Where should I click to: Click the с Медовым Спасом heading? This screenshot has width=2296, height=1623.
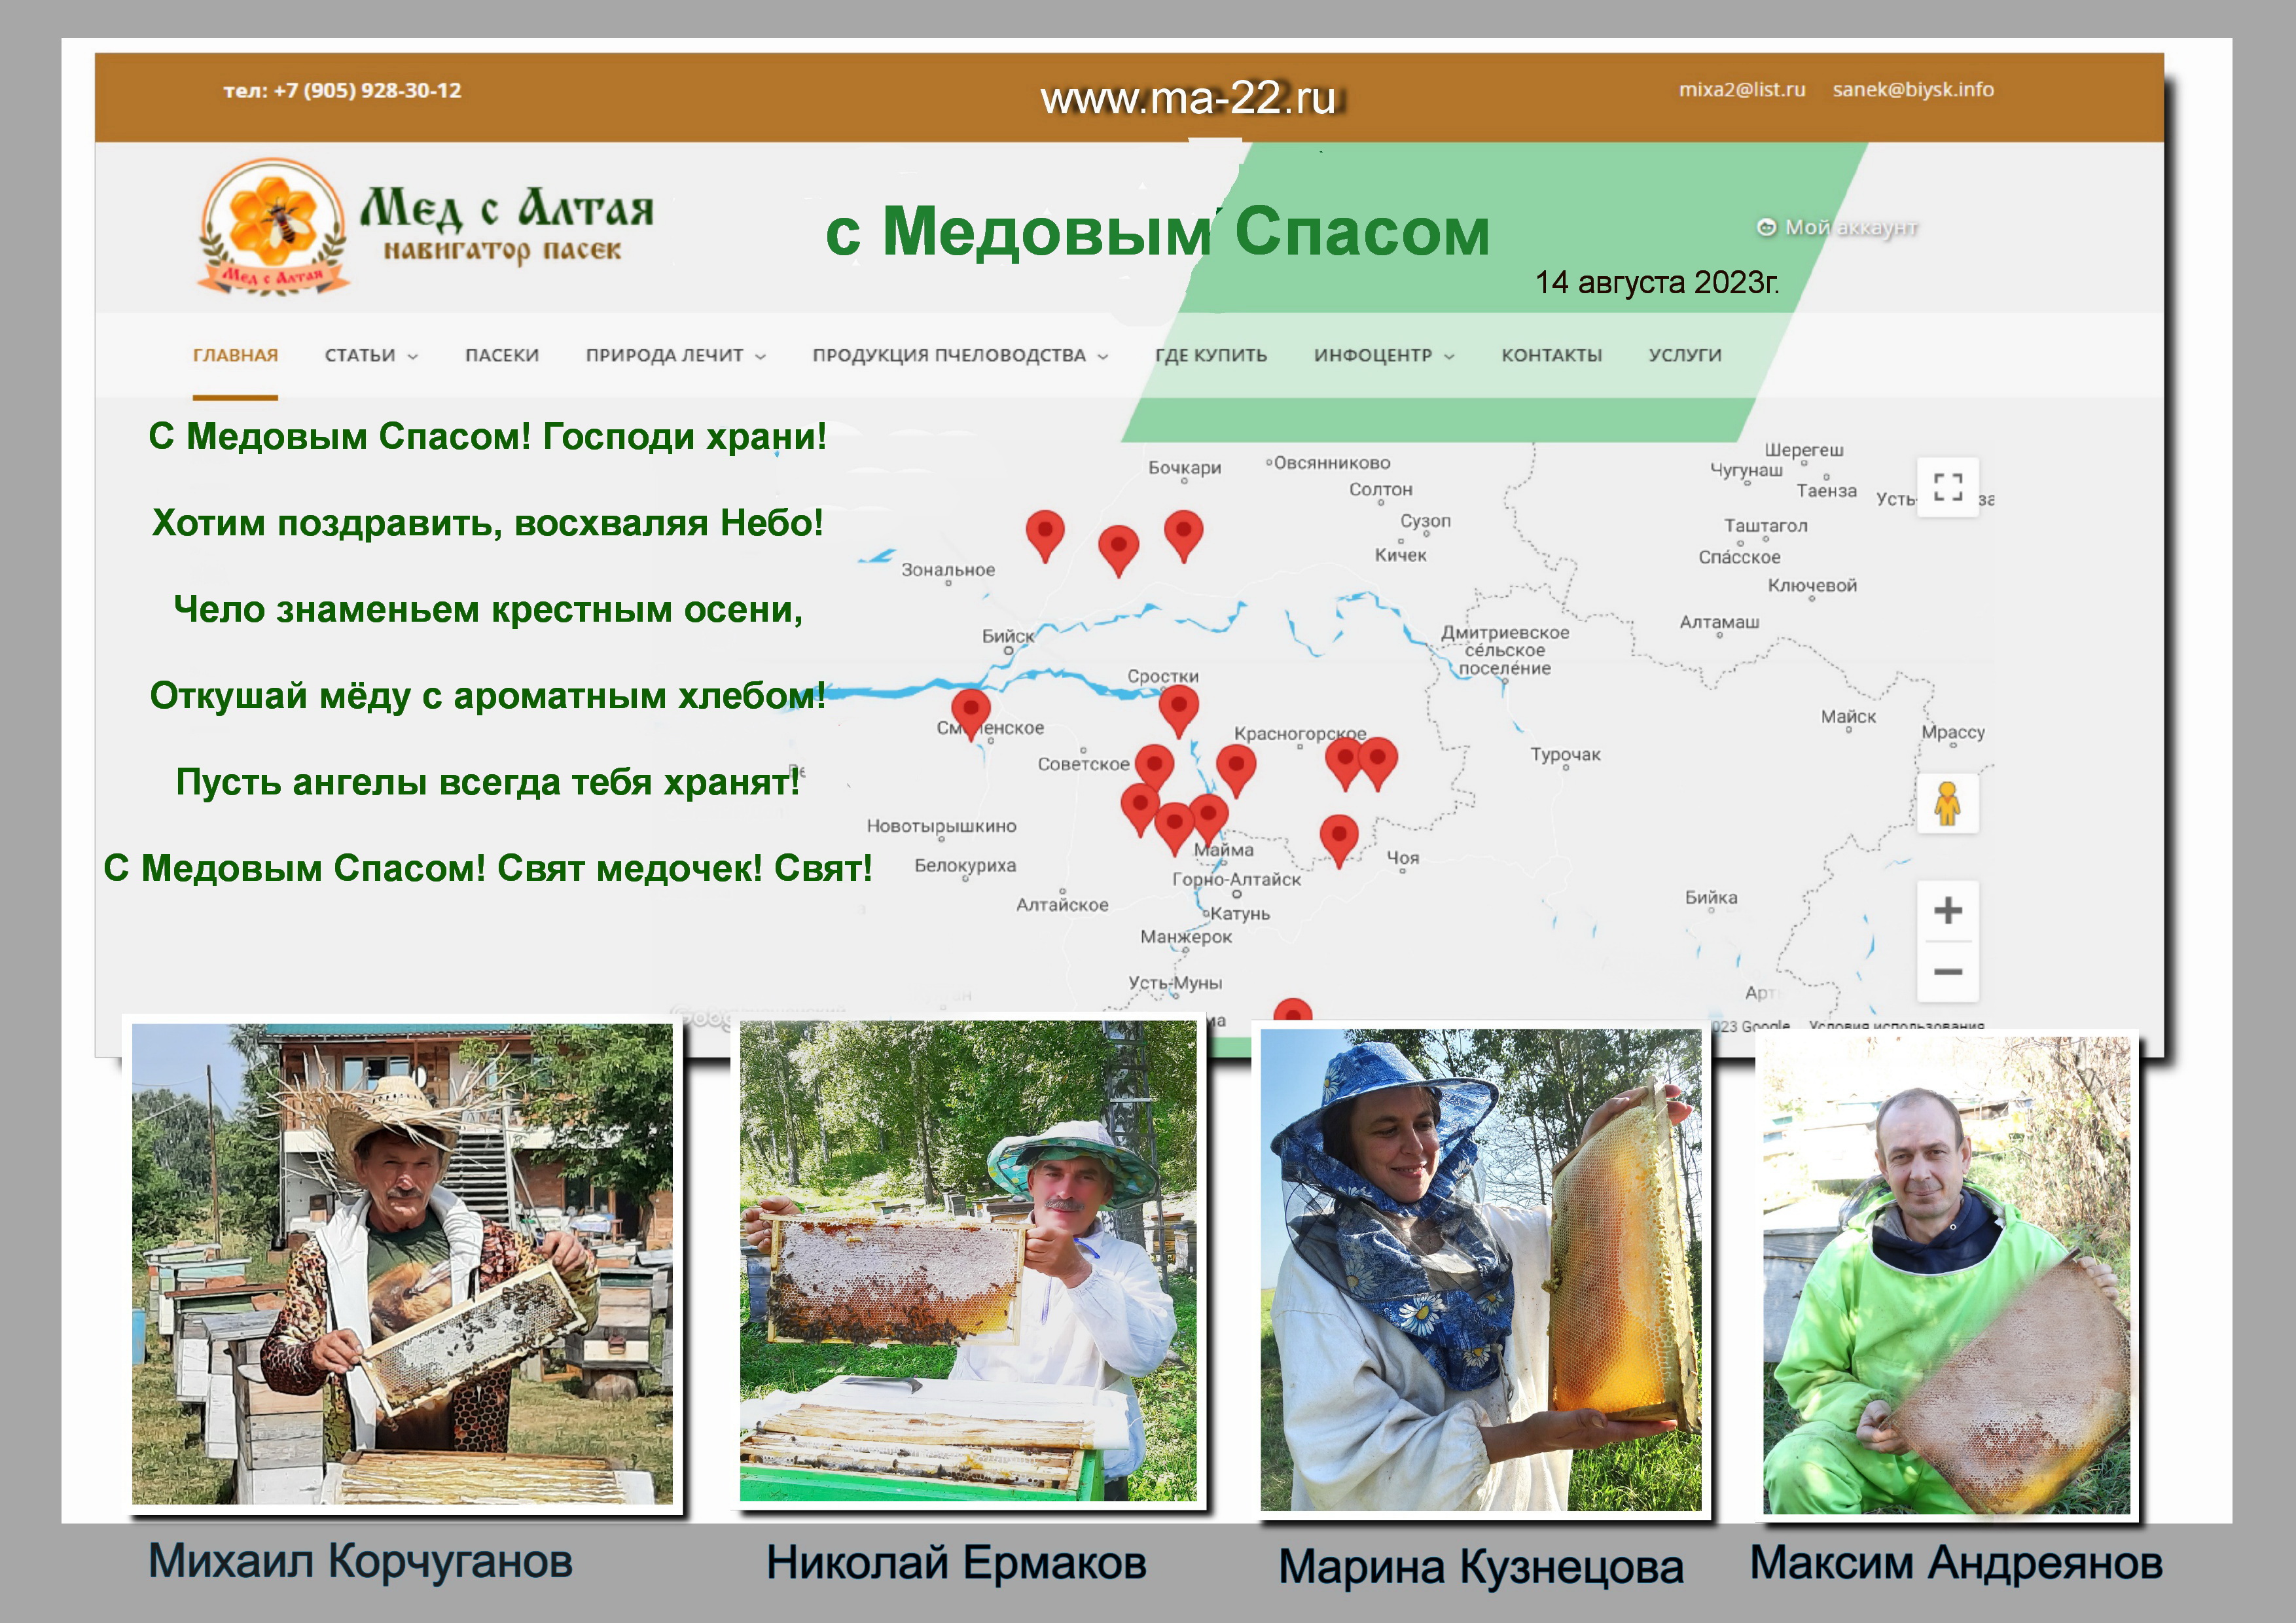coord(1157,231)
